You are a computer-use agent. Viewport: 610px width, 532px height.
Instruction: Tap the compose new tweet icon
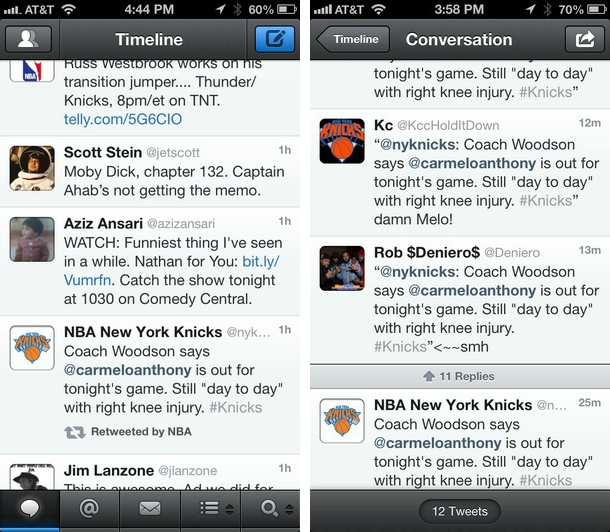(x=275, y=39)
